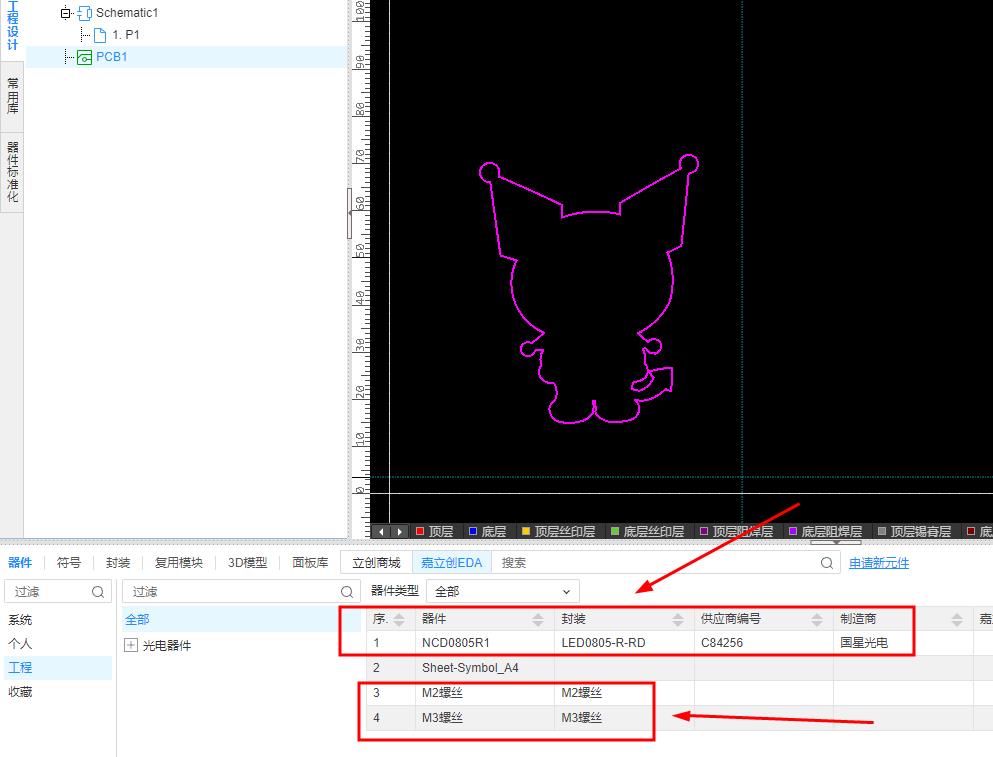Click the red 顶层 color swatch

(420, 531)
